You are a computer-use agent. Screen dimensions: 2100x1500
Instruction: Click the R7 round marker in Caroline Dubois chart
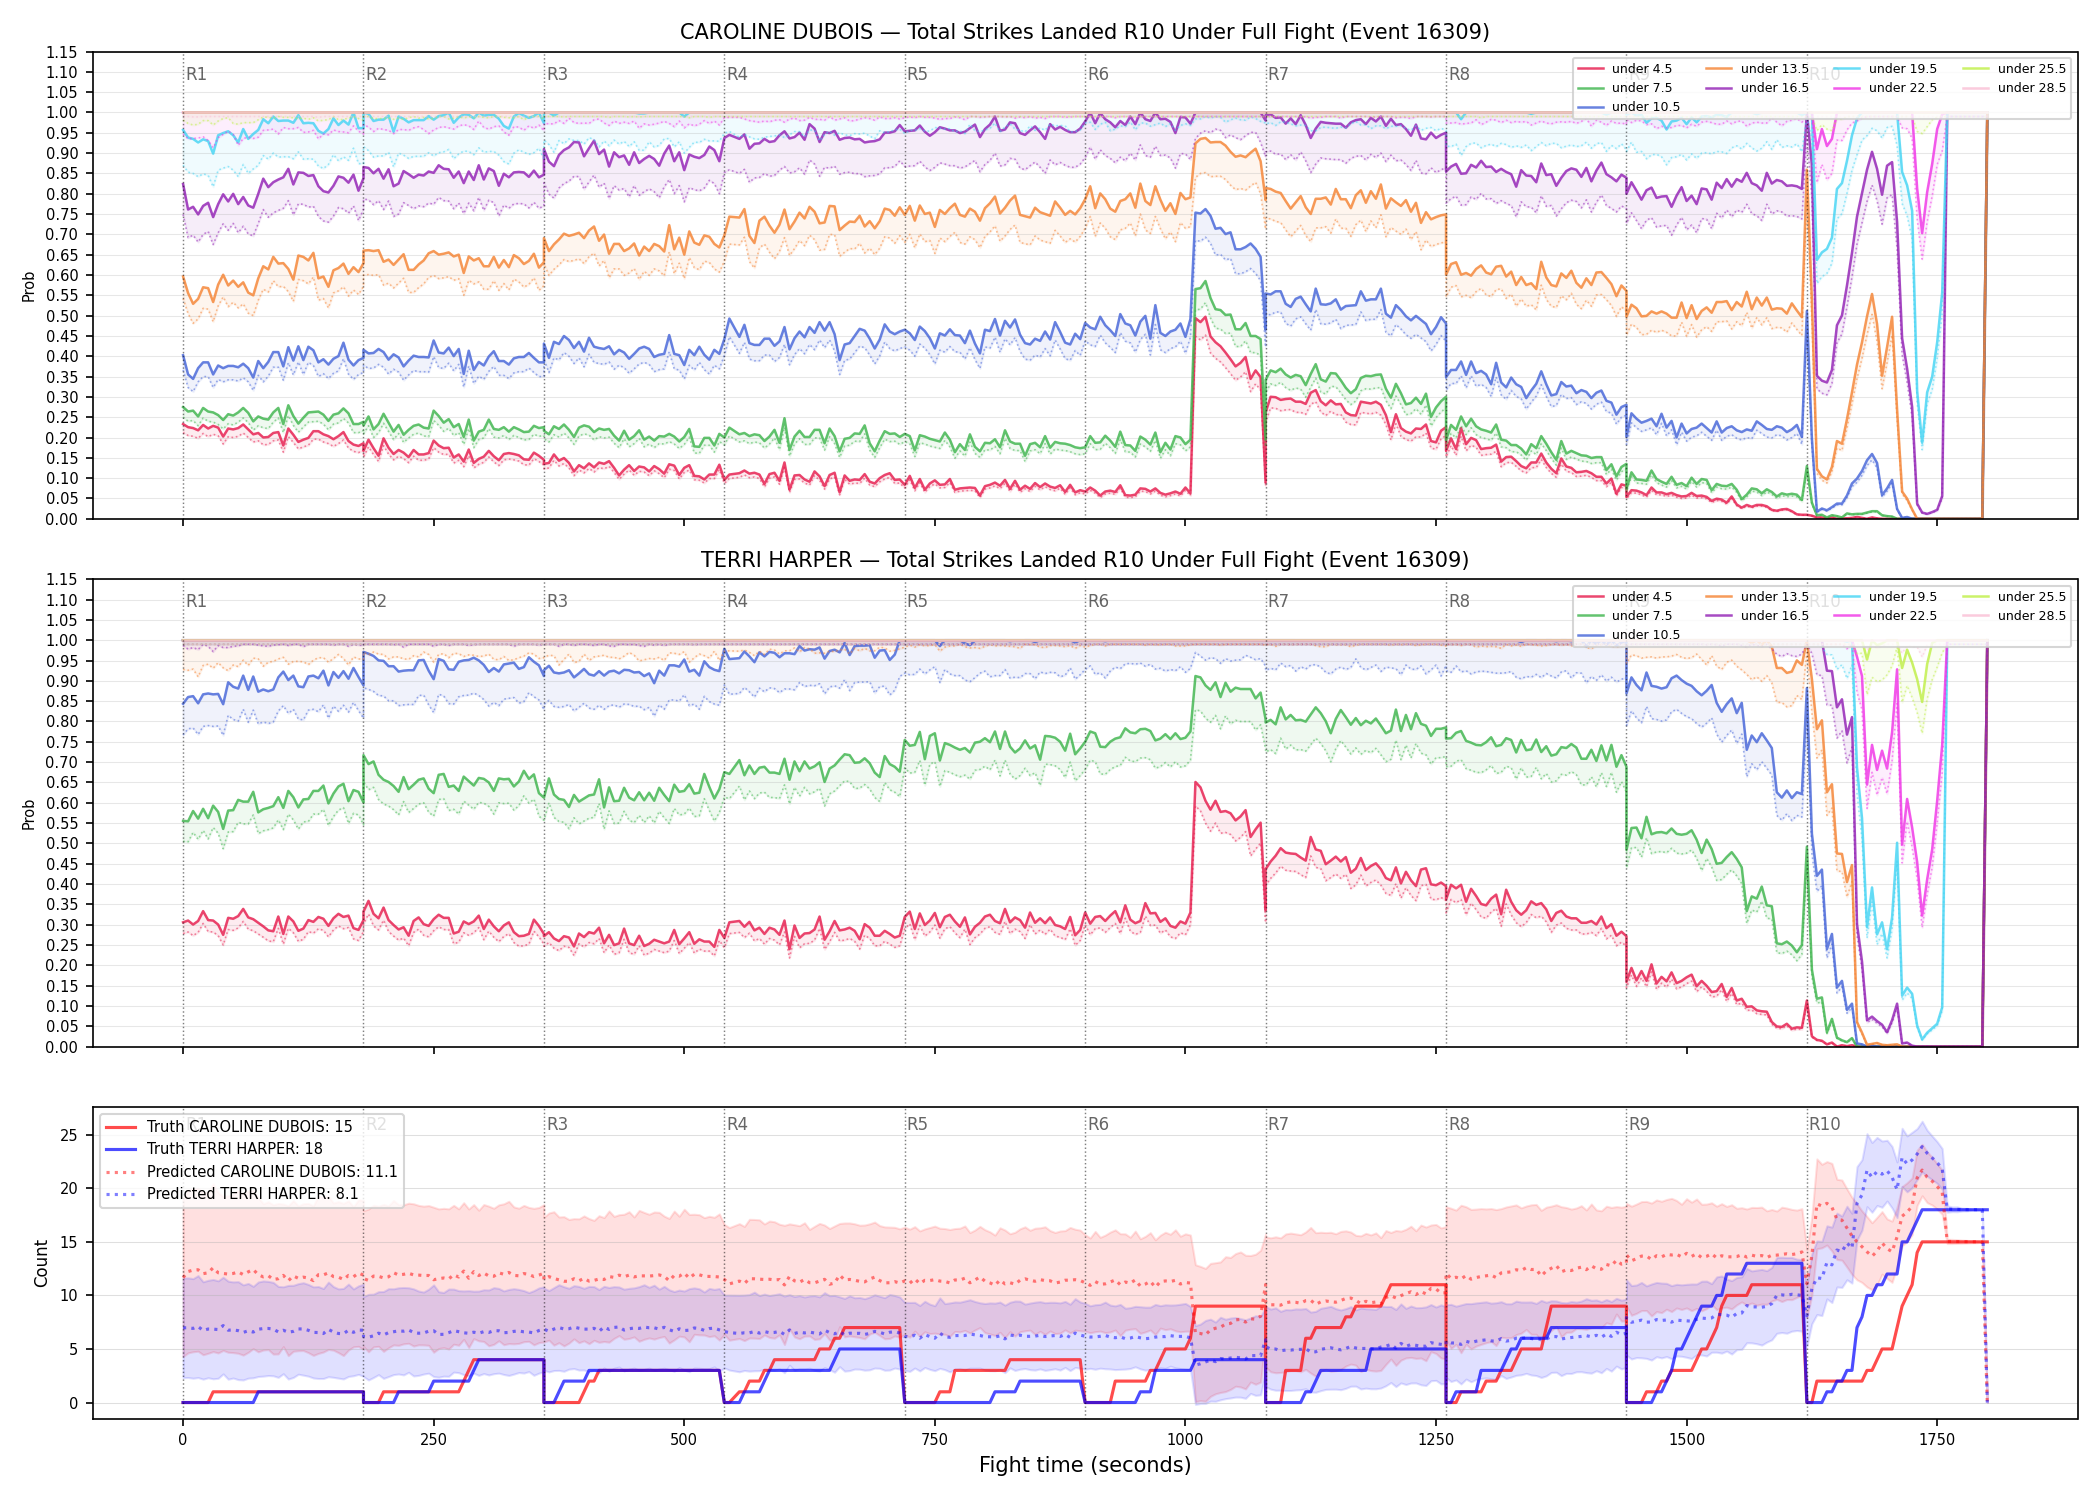coord(1278,74)
